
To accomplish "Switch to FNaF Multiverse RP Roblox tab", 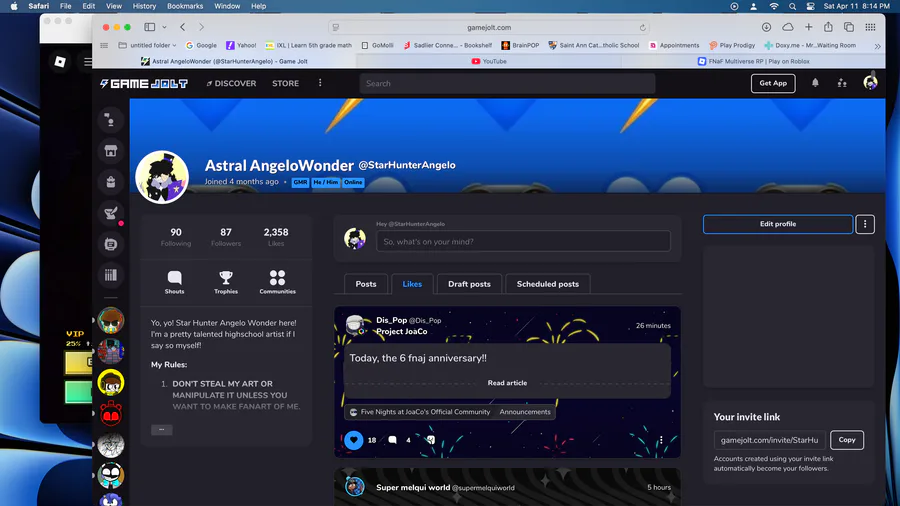I will (753, 61).
